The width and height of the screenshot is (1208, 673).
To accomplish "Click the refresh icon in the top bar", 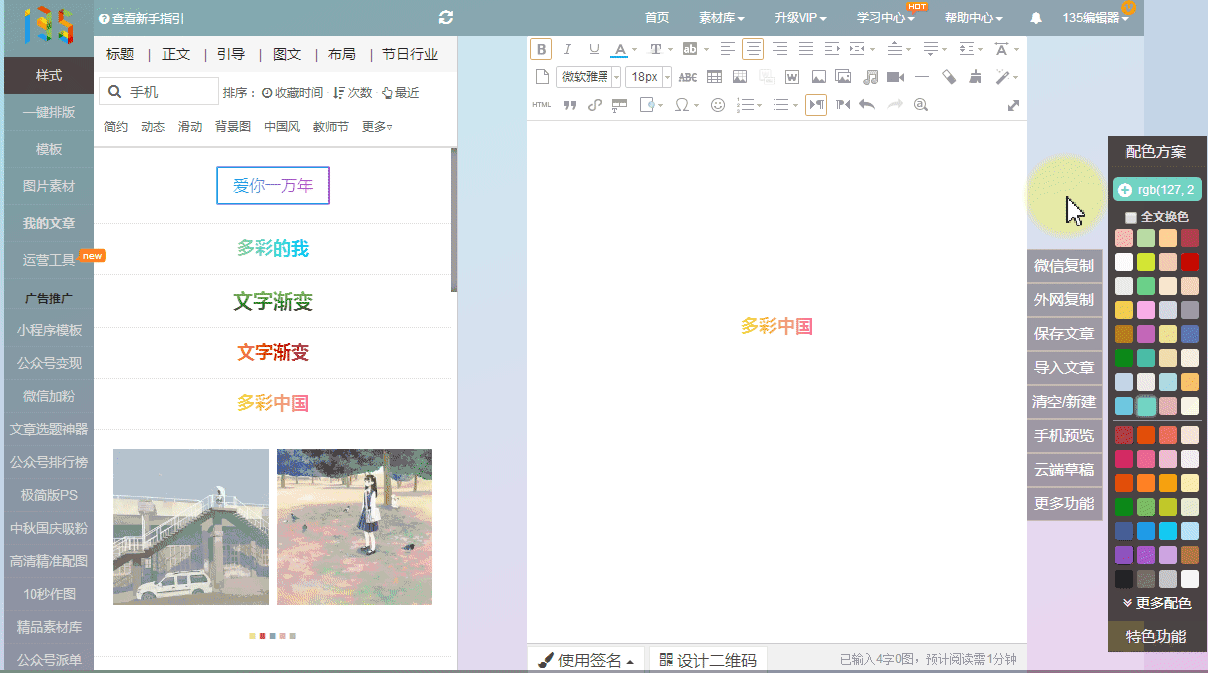I will pyautogui.click(x=446, y=18).
